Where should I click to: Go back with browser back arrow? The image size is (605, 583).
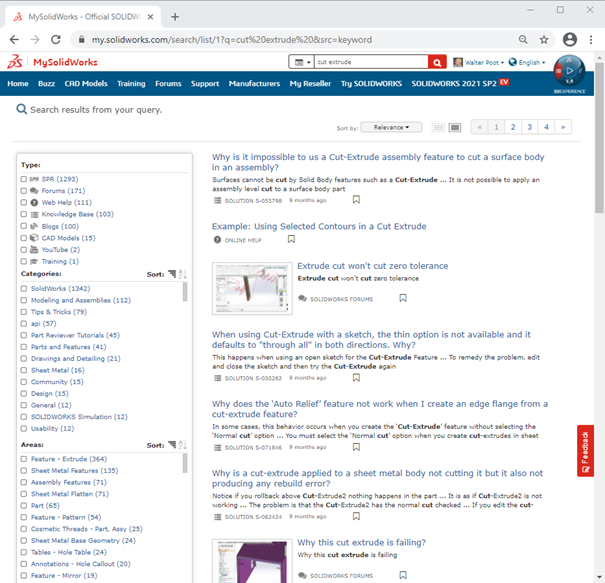click(x=14, y=39)
